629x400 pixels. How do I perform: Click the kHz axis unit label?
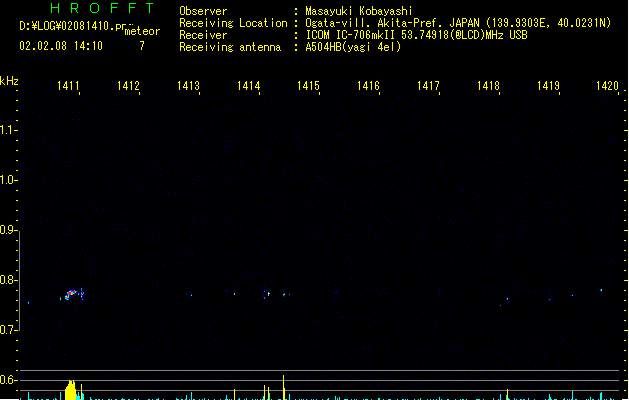9,81
